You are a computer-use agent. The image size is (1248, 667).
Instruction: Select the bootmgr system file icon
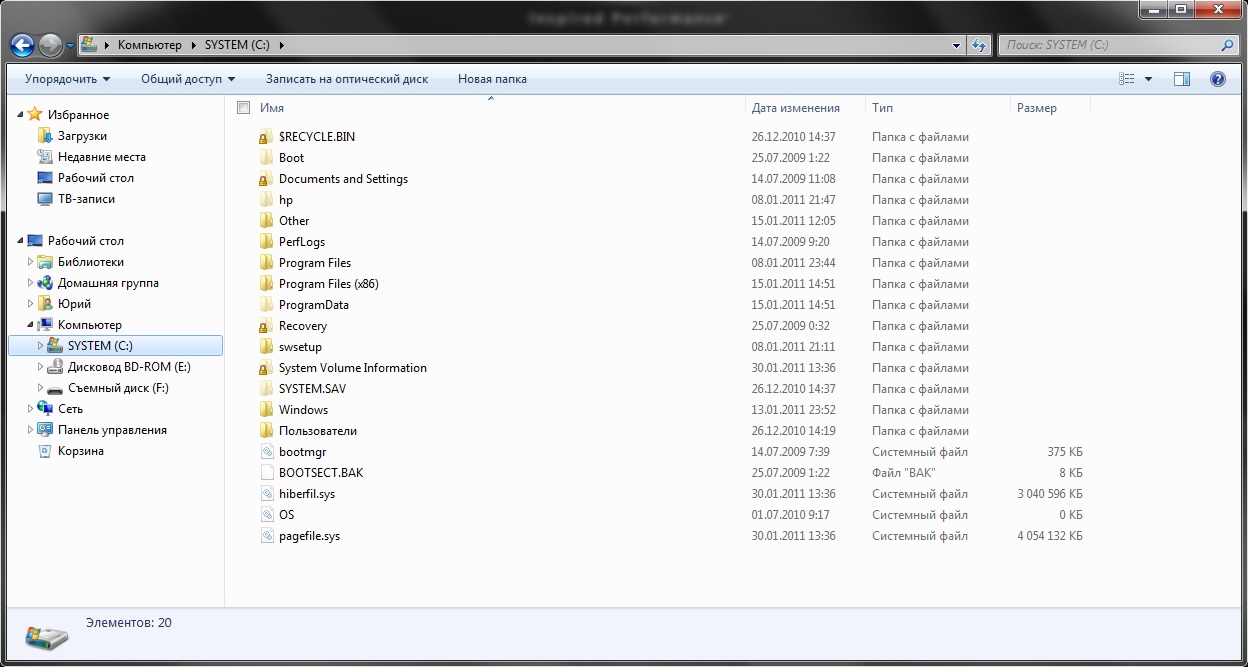point(266,452)
